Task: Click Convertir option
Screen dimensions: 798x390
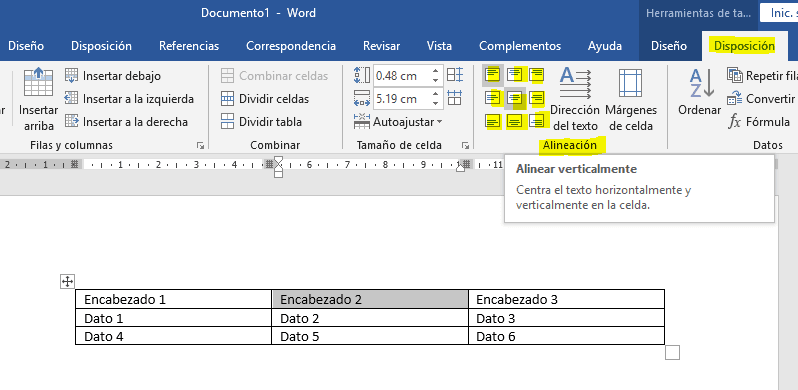Action: 762,99
